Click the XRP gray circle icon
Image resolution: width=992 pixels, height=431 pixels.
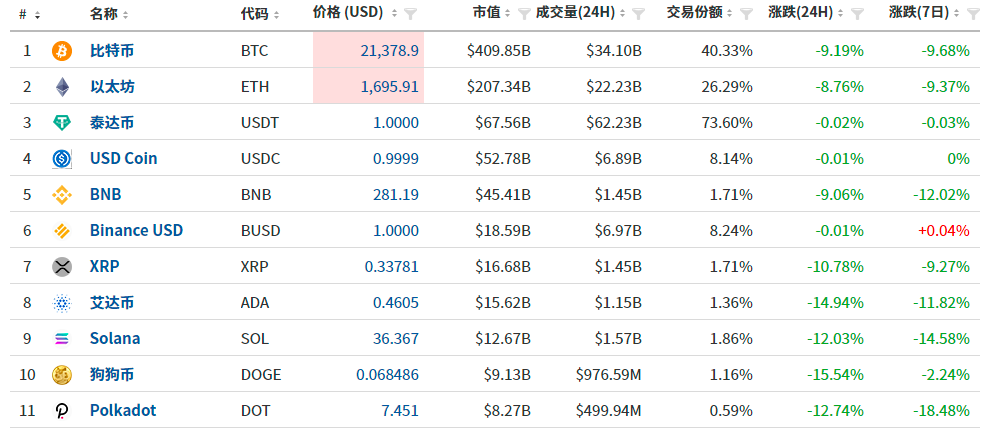62,266
